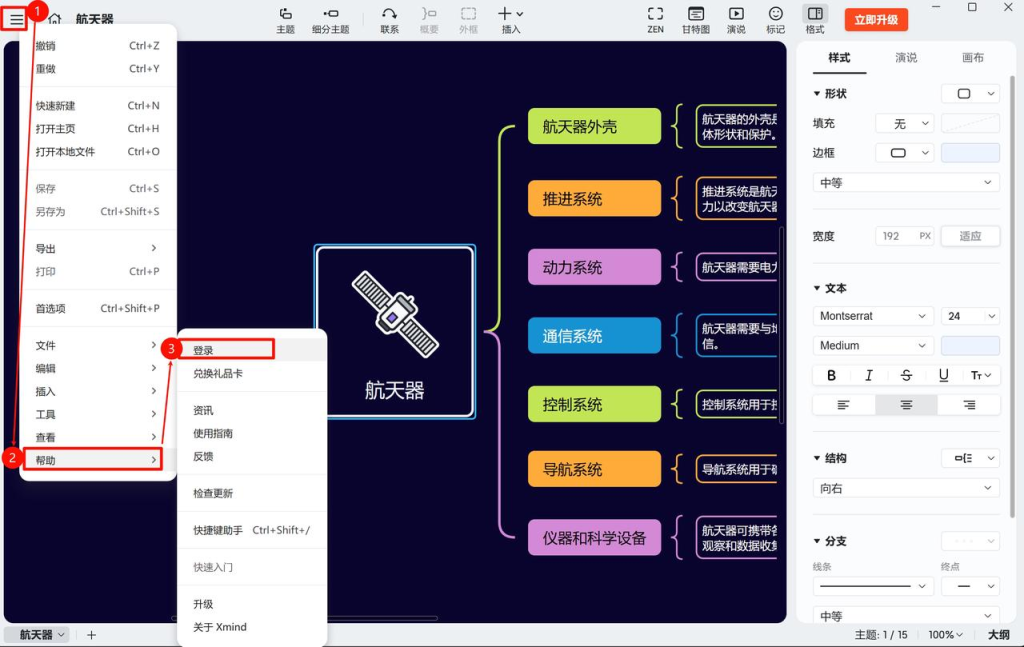Open the shape type dropdown
The width and height of the screenshot is (1024, 647).
[970, 93]
